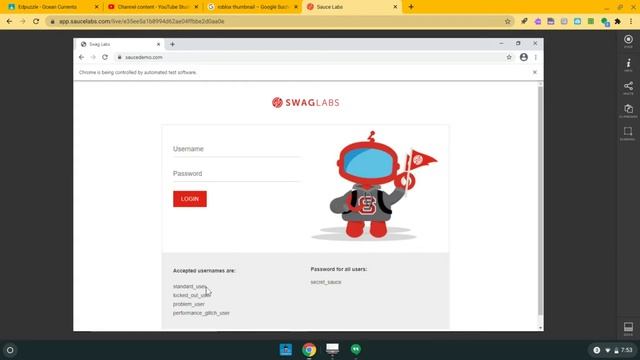Click the text standard_user
The height and width of the screenshot is (360, 640).
click(x=190, y=287)
